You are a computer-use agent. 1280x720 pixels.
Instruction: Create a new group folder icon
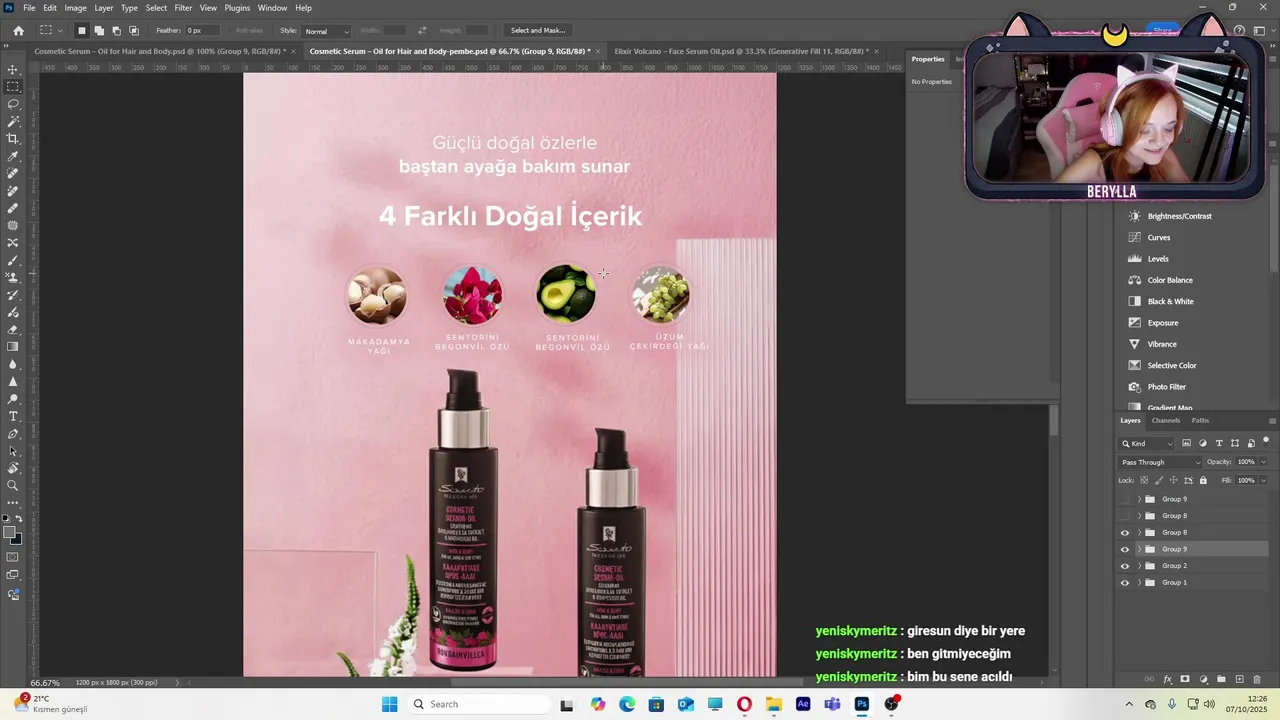pos(1221,679)
